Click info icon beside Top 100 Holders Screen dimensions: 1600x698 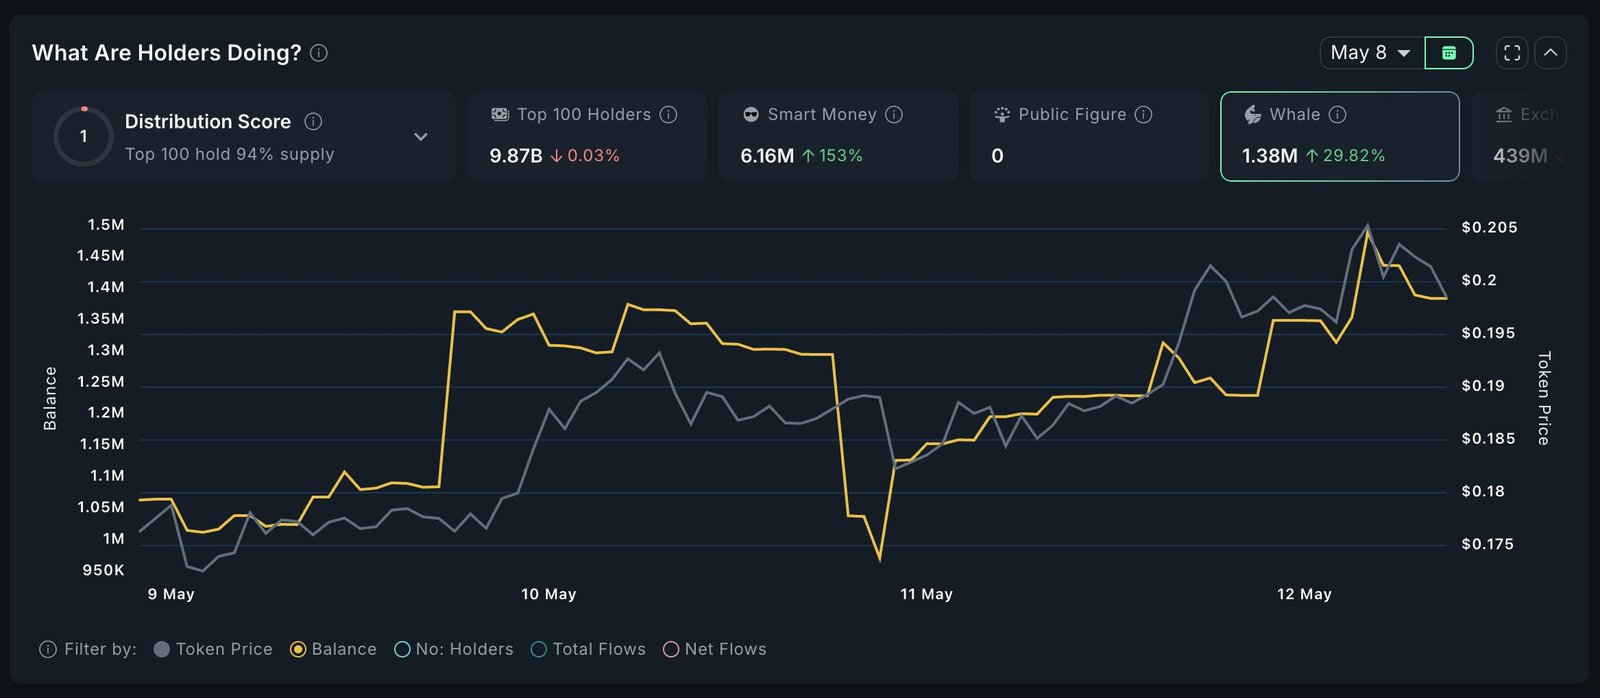pos(668,115)
